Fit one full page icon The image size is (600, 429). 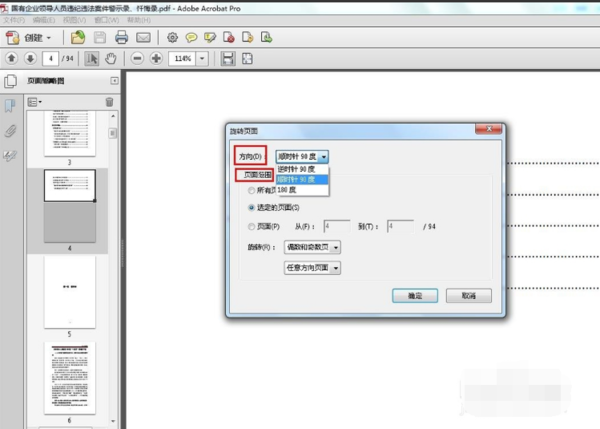coord(247,59)
